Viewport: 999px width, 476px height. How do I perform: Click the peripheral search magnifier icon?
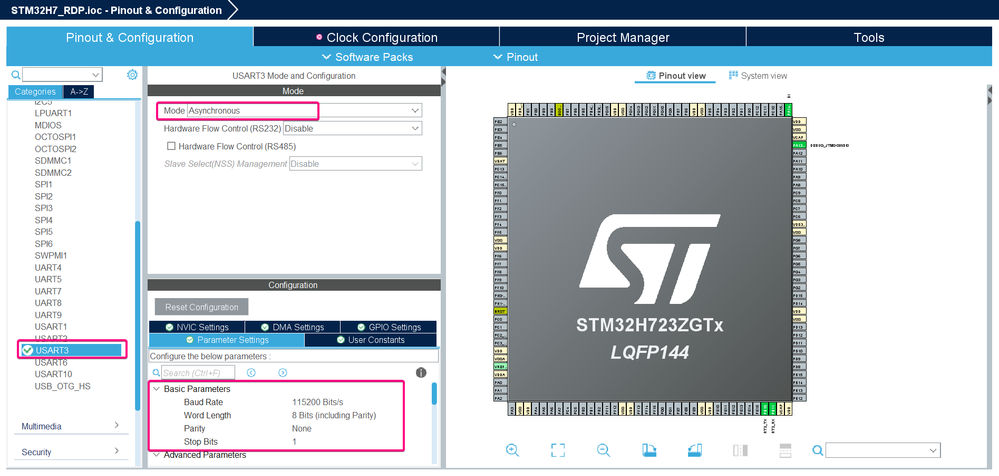click(x=16, y=75)
